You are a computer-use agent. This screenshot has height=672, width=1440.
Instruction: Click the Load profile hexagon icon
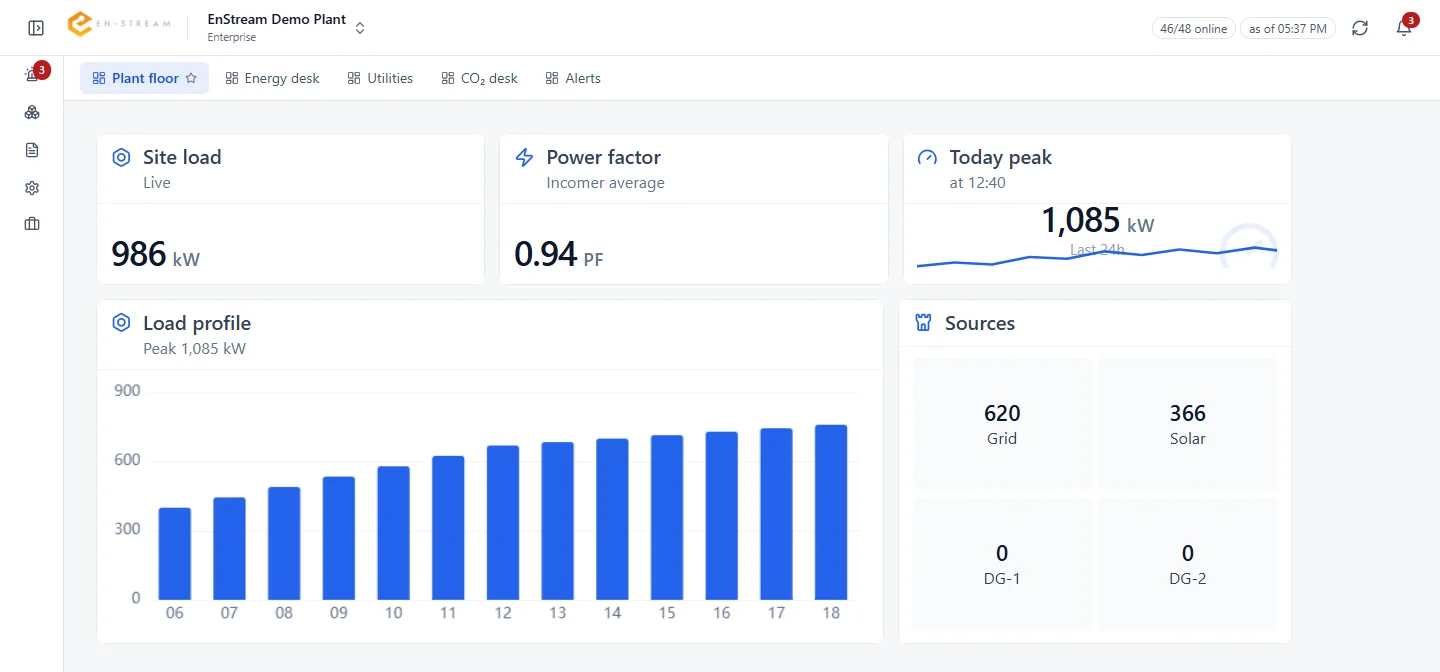point(121,323)
